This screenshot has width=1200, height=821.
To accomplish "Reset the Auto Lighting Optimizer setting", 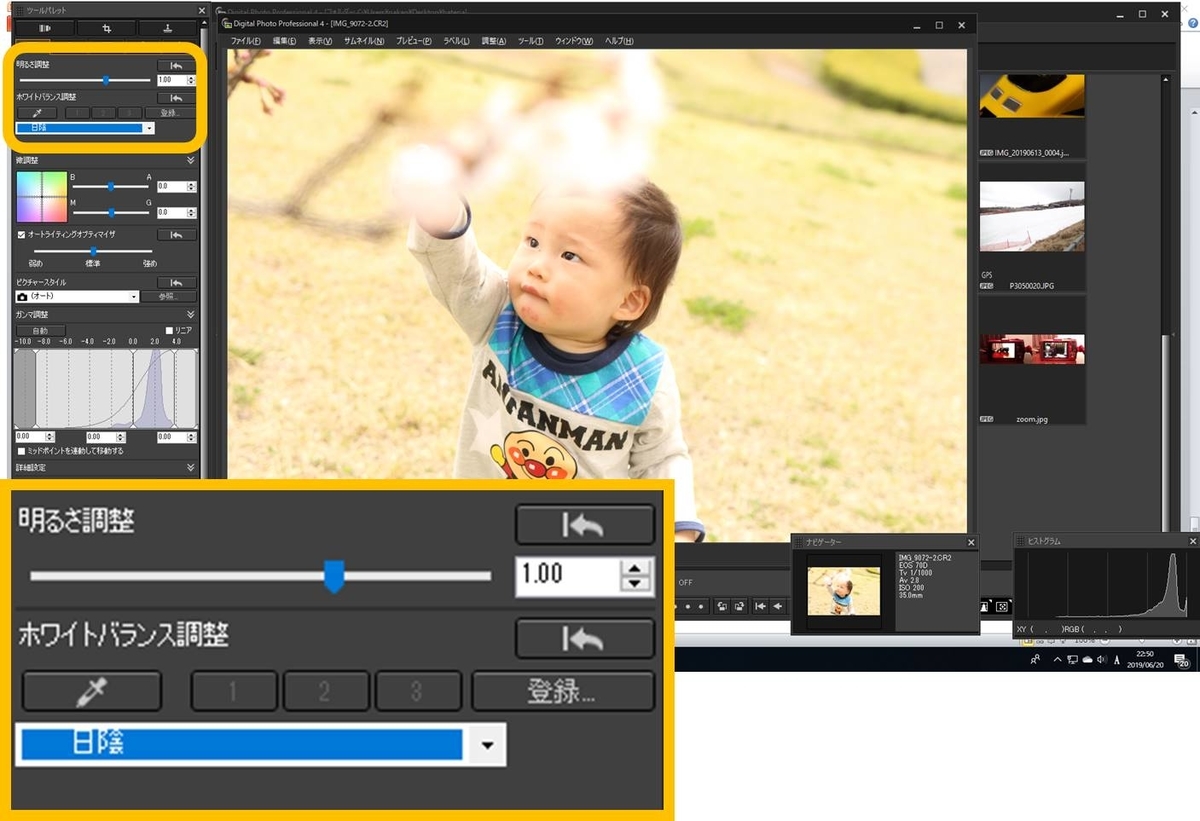I will [x=176, y=235].
